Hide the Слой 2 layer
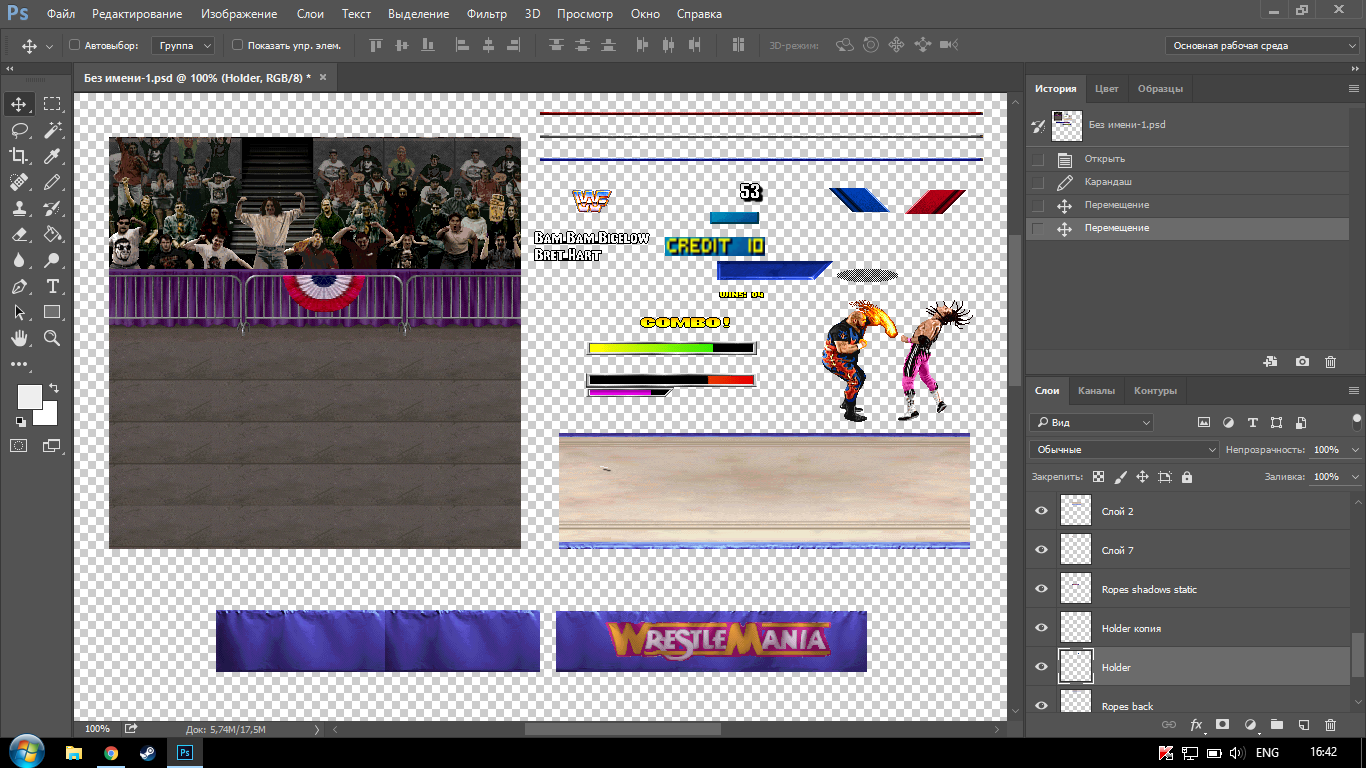This screenshot has height=768, width=1366. 1041,511
